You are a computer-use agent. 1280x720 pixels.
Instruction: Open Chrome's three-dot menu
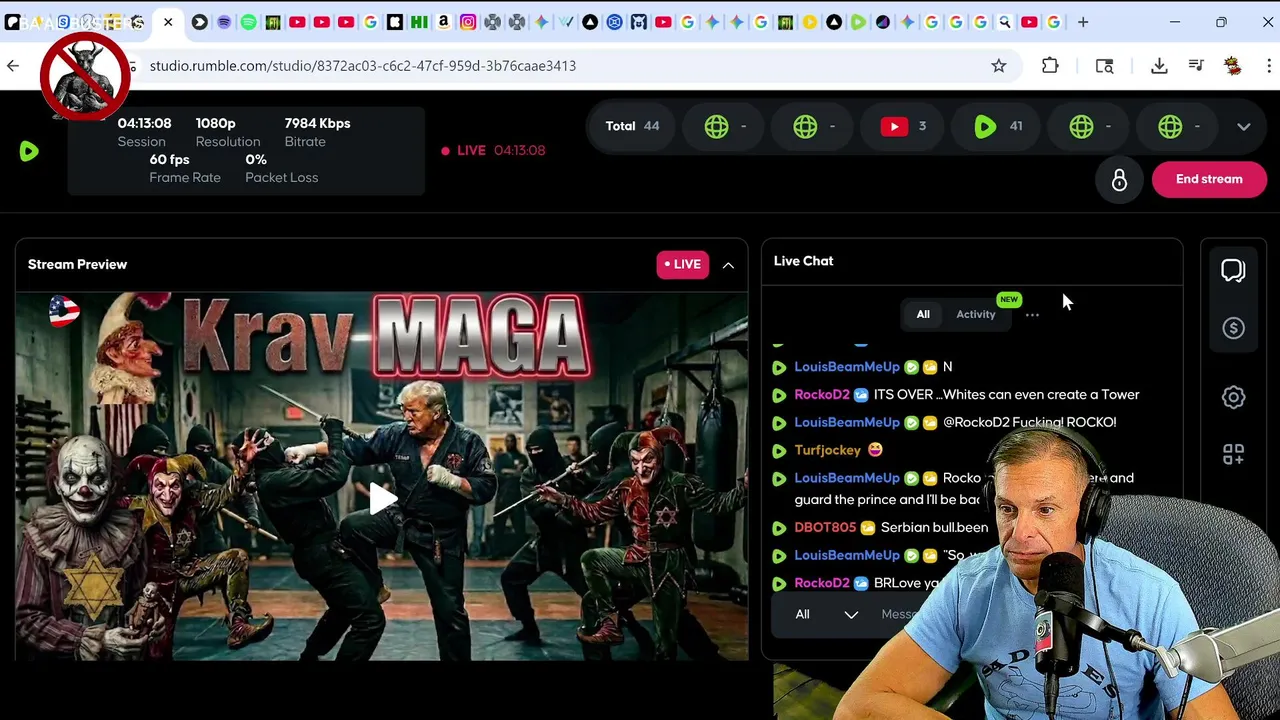(1269, 66)
